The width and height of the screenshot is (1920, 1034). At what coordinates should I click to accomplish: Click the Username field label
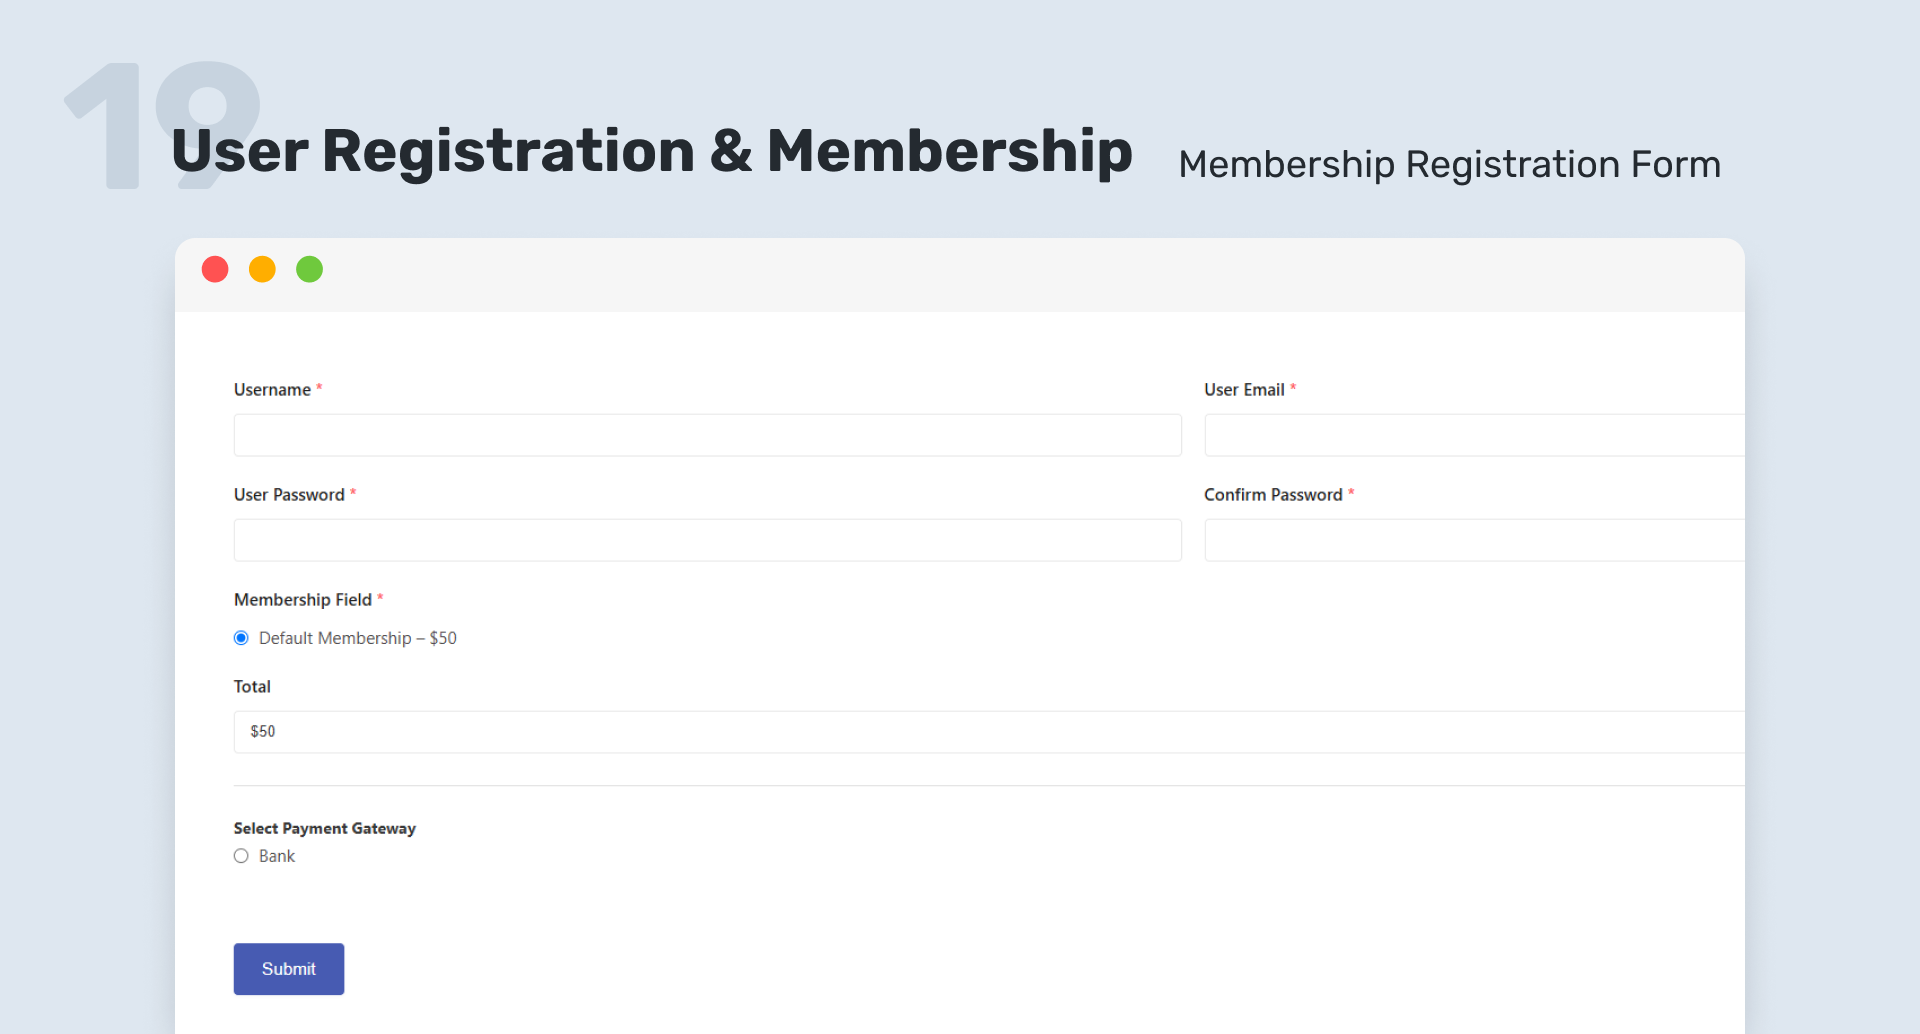click(x=272, y=390)
